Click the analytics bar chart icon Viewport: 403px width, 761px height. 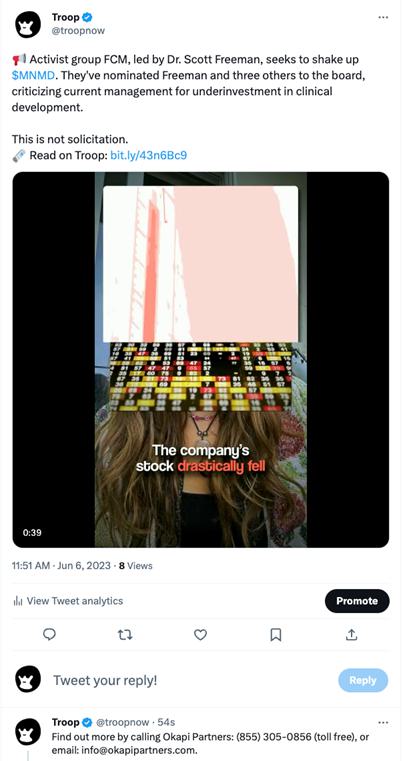tap(18, 601)
